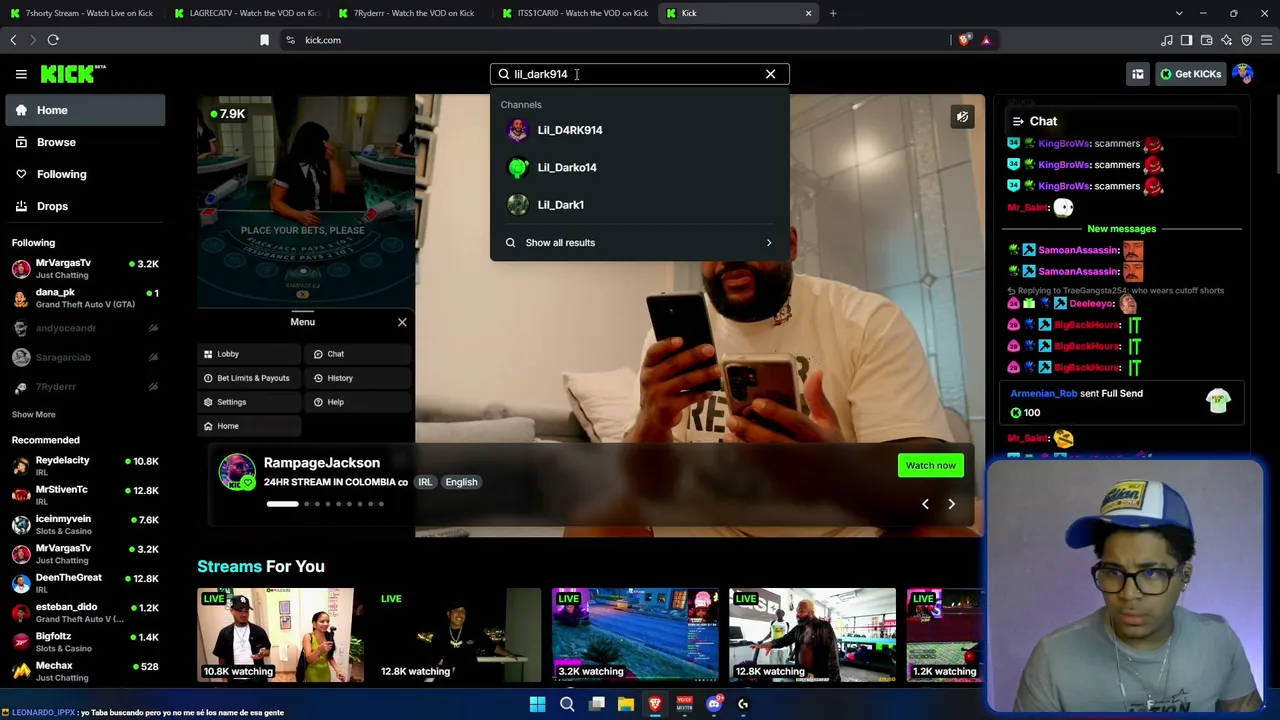Open Drops in the sidebar
Viewport: 1280px width, 720px height.
85,206
